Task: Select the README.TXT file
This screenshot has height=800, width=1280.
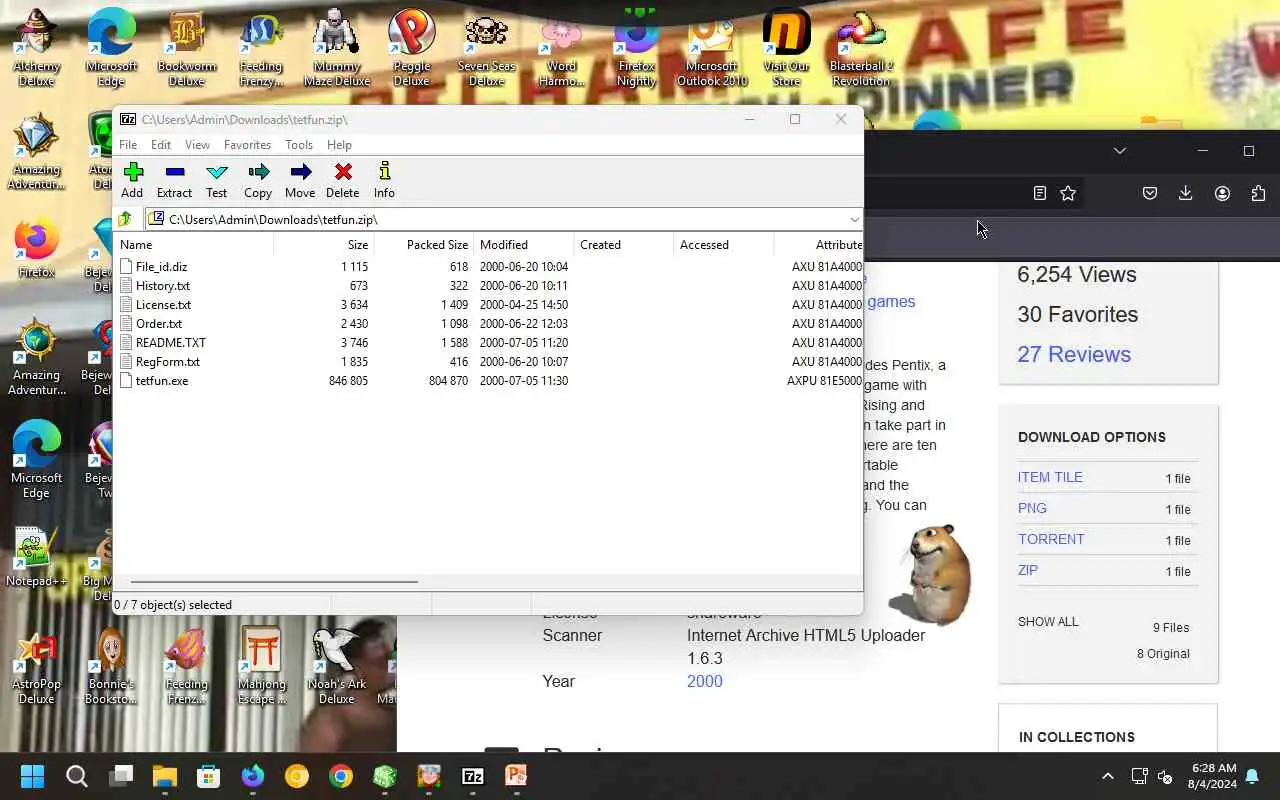Action: [x=170, y=343]
